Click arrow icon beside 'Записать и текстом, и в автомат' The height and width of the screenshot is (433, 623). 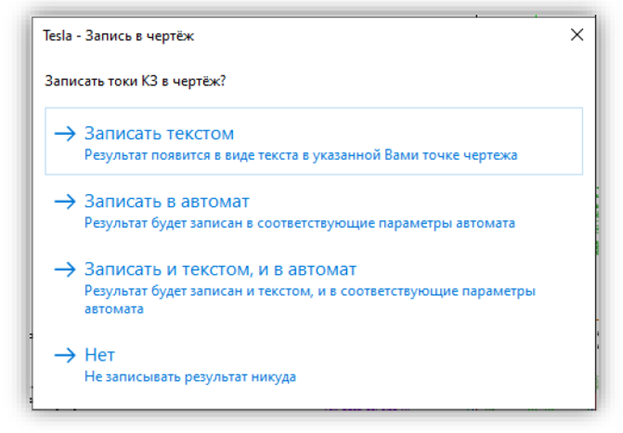65,270
